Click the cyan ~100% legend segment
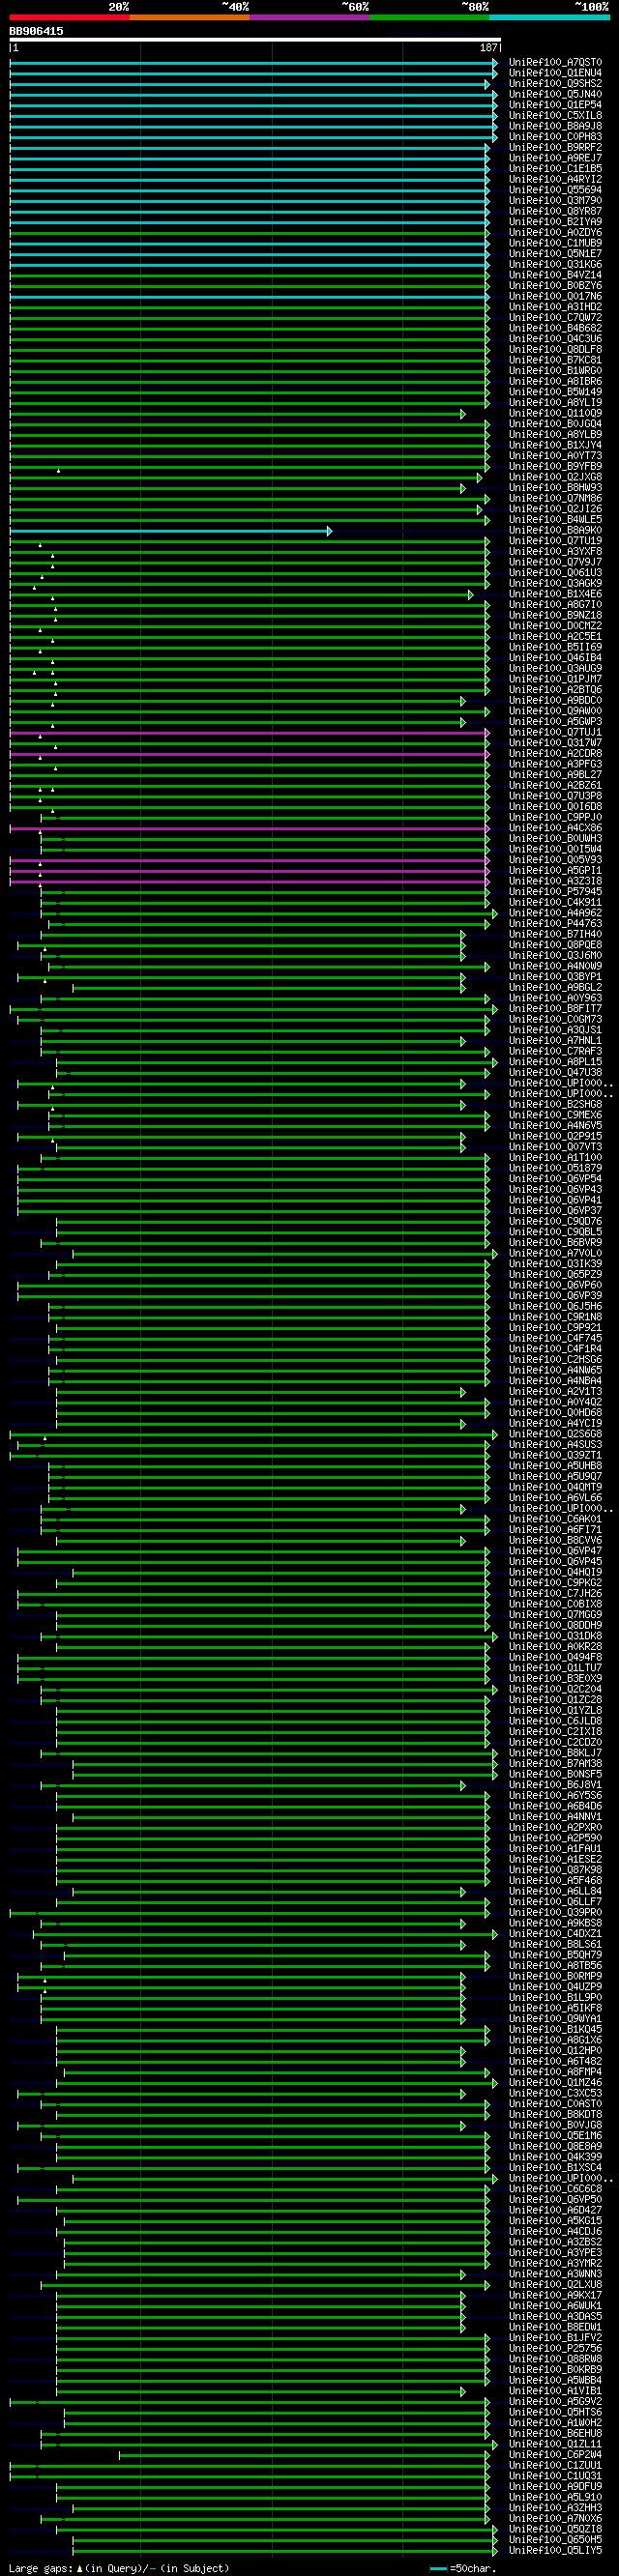Image resolution: width=619 pixels, height=2576 pixels. pyautogui.click(x=550, y=17)
